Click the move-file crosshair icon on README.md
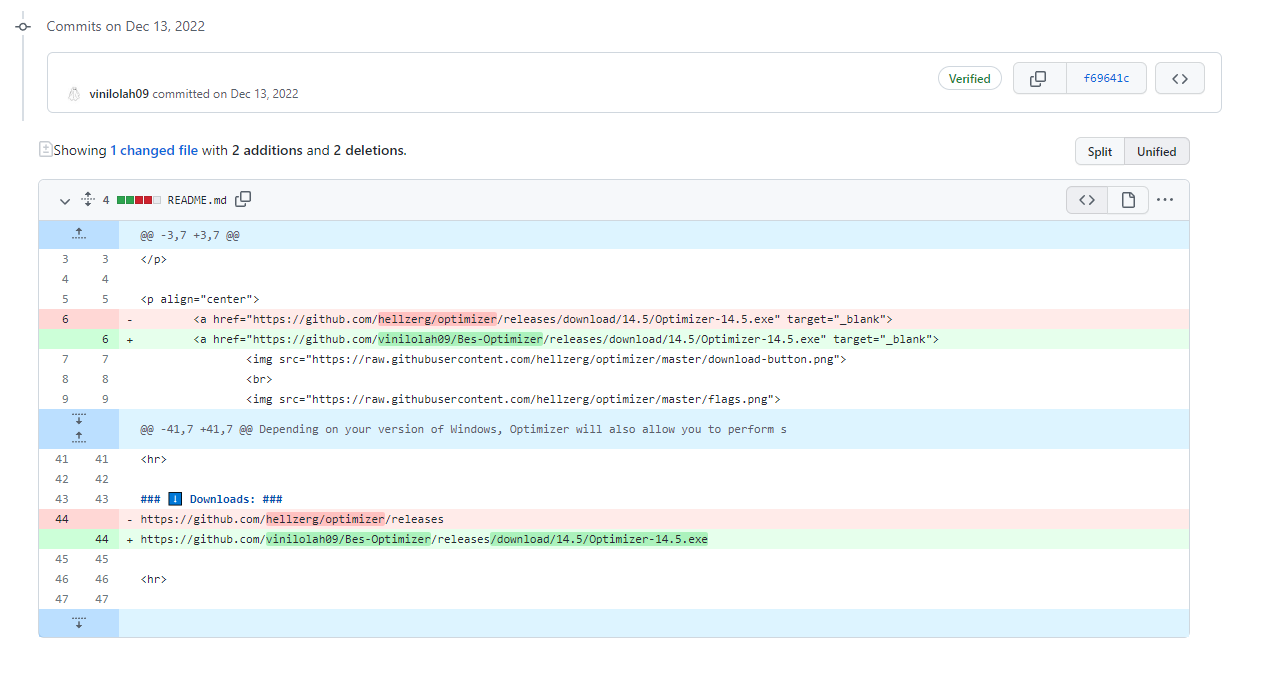The height and width of the screenshot is (673, 1276). (x=88, y=199)
